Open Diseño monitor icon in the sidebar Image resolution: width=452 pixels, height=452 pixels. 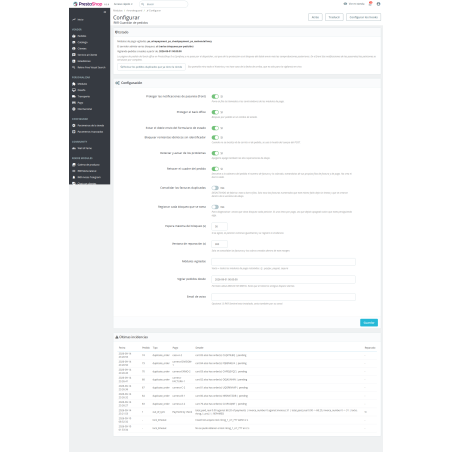coord(74,90)
